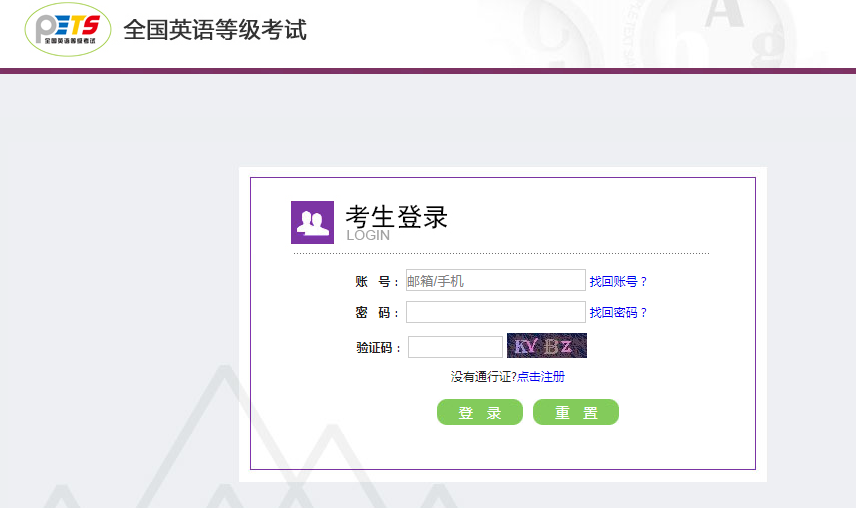Click the purple bar below the header
The width and height of the screenshot is (856, 508).
[428, 71]
